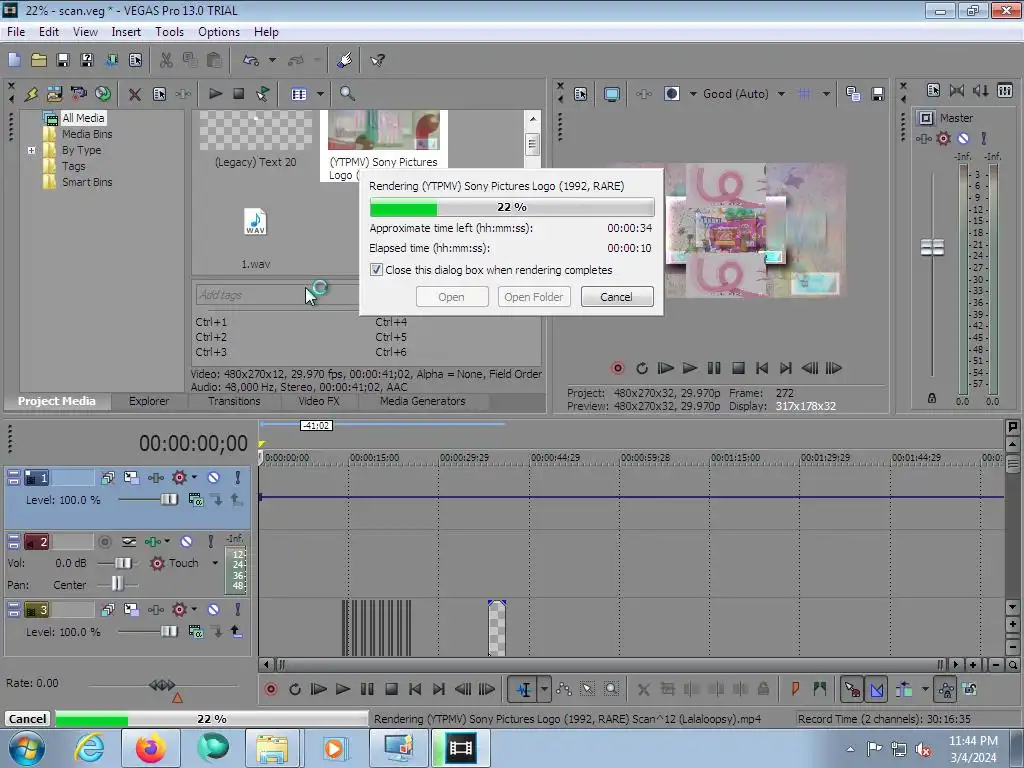The height and width of the screenshot is (768, 1024).
Task: Open the Tools menu
Action: (169, 32)
